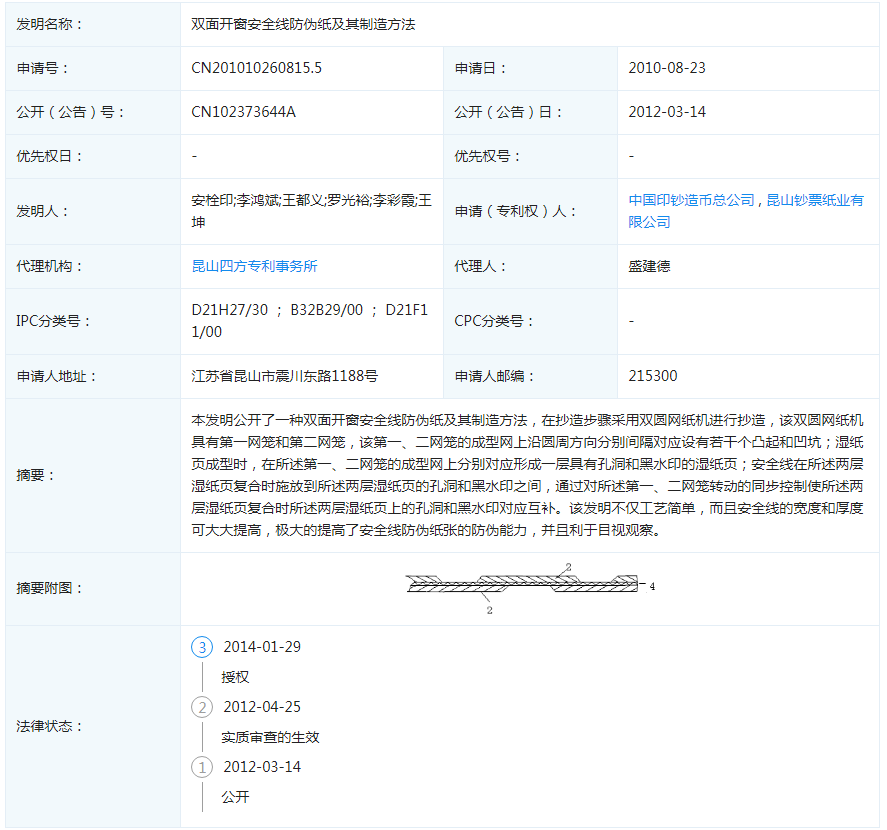Click publication number CN102373644A

[243, 112]
